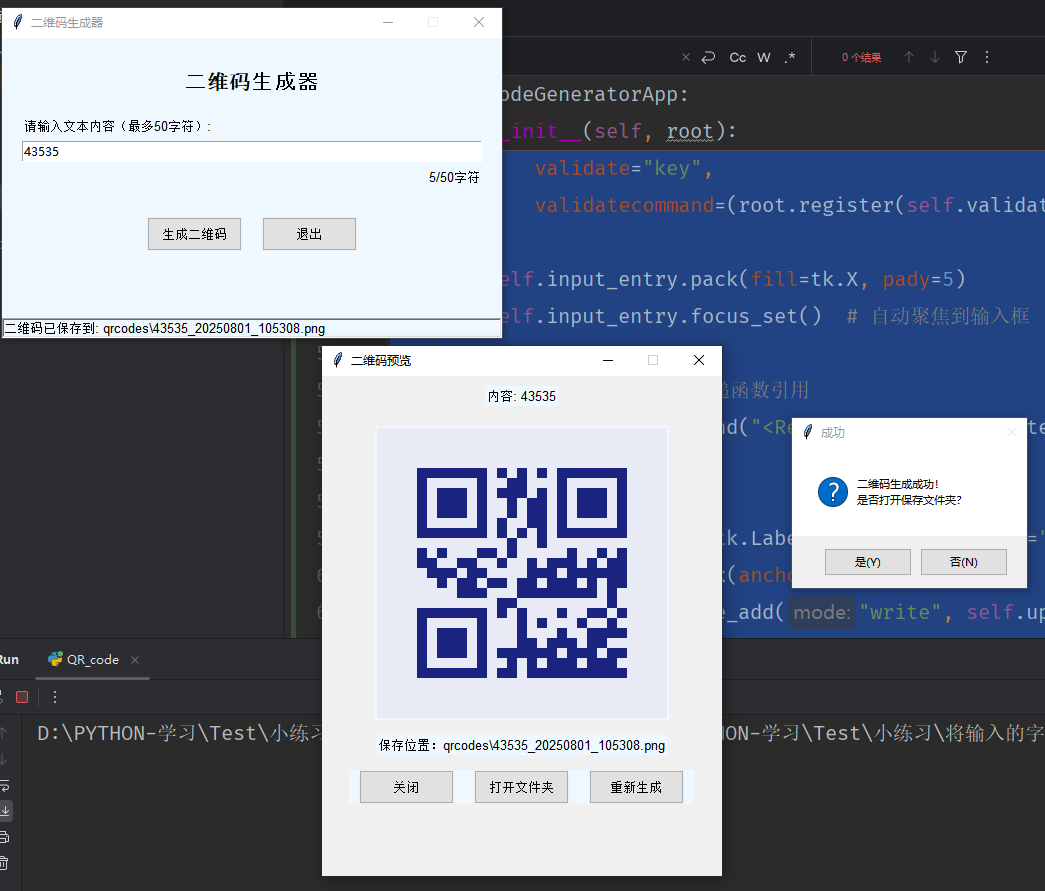Stop the running script with red square icon
The height and width of the screenshot is (891, 1045).
click(22, 697)
